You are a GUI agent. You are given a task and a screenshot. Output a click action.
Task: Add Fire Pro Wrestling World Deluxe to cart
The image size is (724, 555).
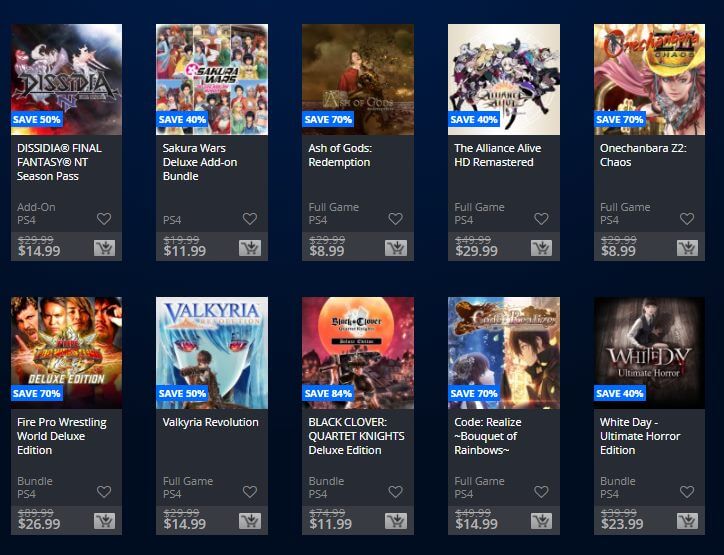(104, 521)
